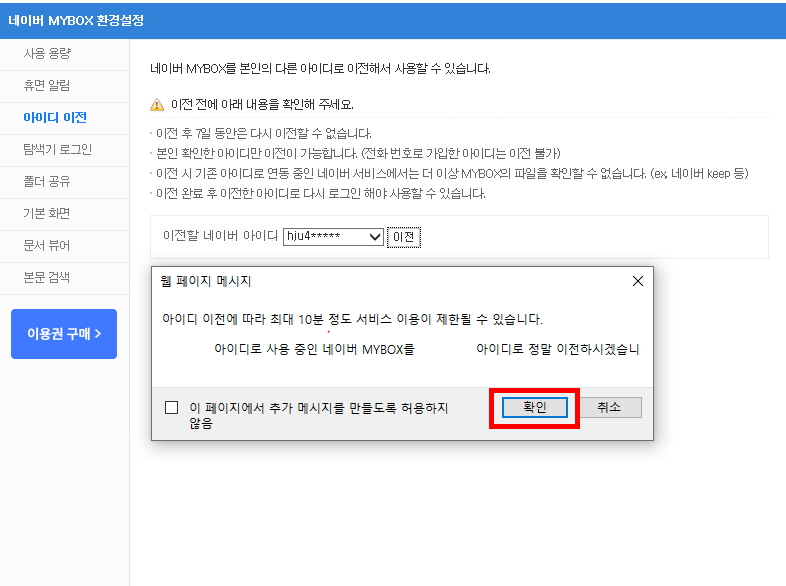The height and width of the screenshot is (586, 786).
Task: Click the 10분 service restriction message text
Action: [x=352, y=319]
